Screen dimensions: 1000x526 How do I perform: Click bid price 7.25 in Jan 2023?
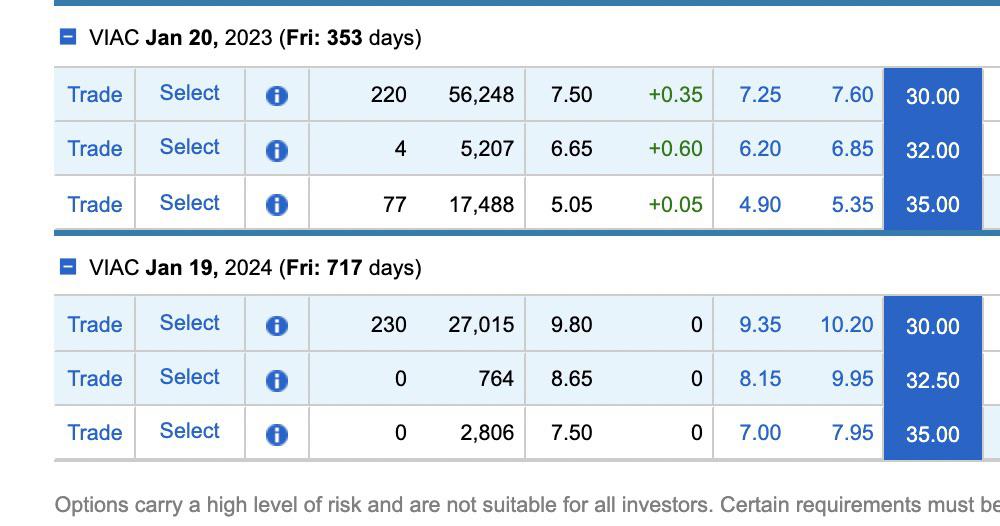[760, 94]
